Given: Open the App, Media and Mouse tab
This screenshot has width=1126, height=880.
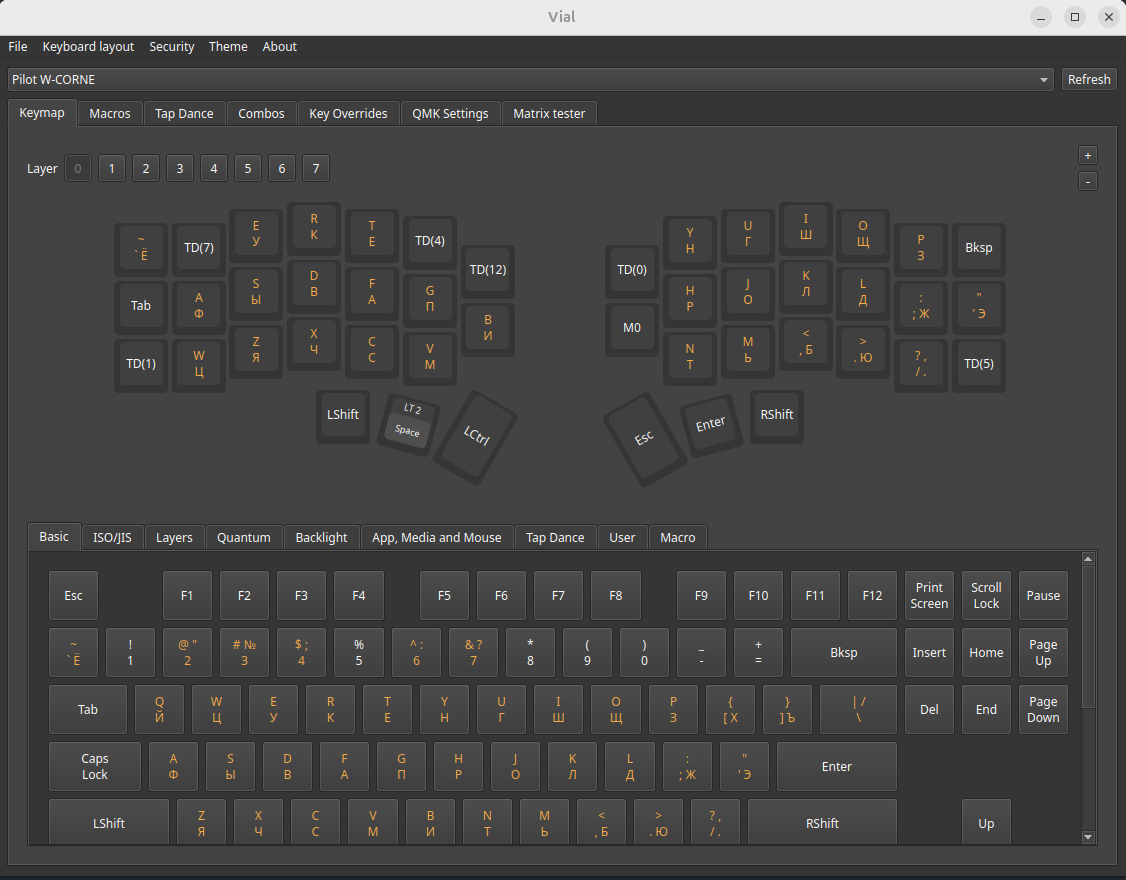Looking at the screenshot, I should 437,537.
